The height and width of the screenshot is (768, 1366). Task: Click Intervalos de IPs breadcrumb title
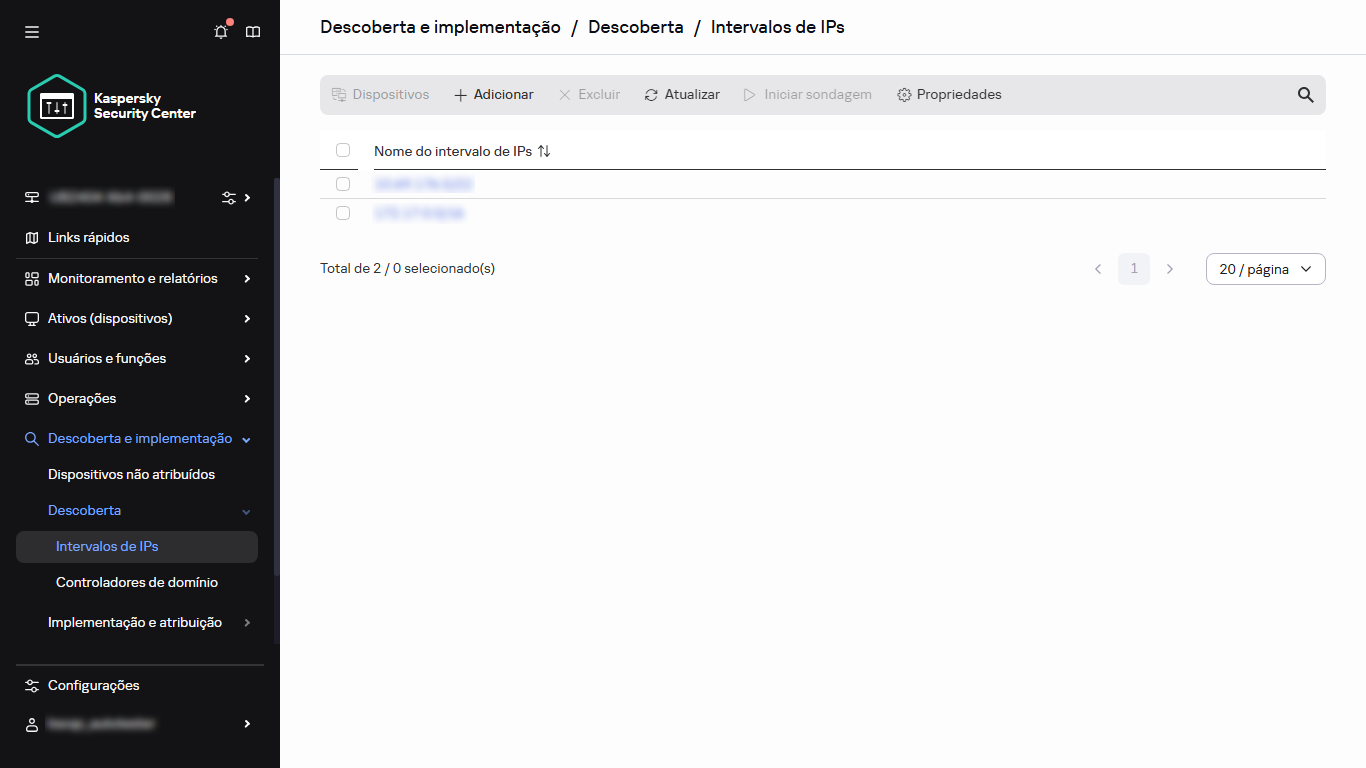point(778,28)
